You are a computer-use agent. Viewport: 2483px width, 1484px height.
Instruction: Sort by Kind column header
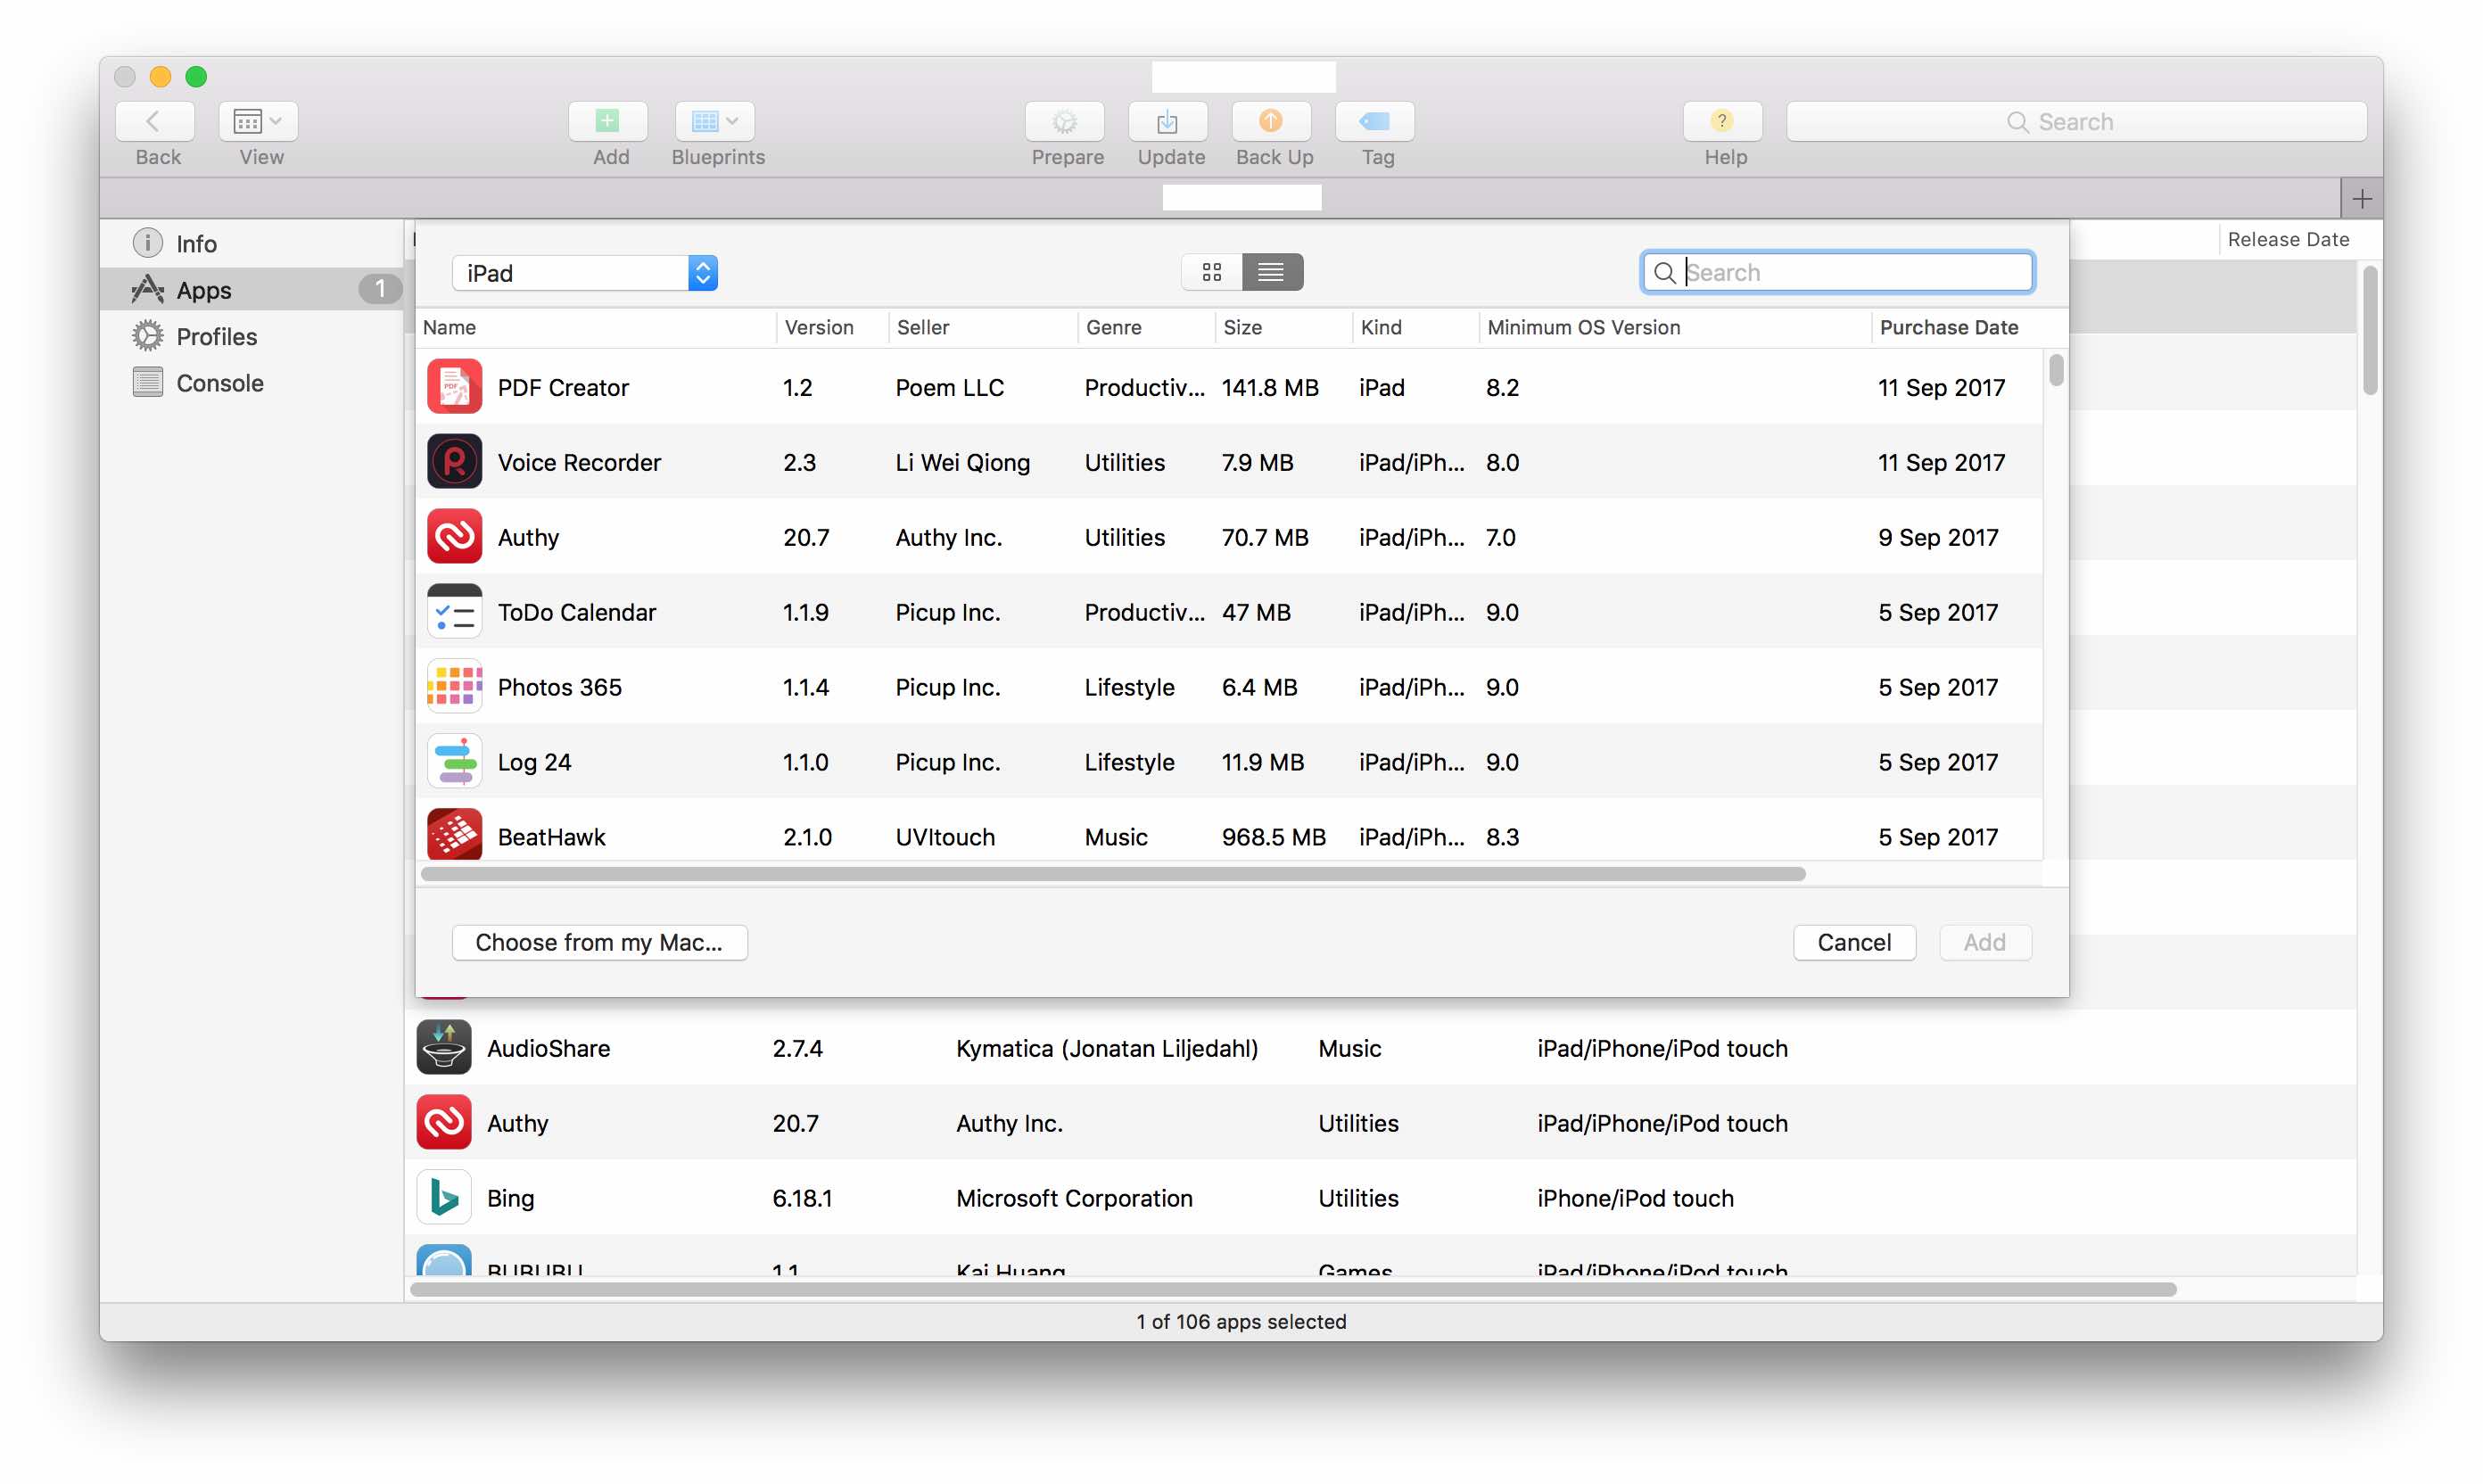tap(1415, 327)
